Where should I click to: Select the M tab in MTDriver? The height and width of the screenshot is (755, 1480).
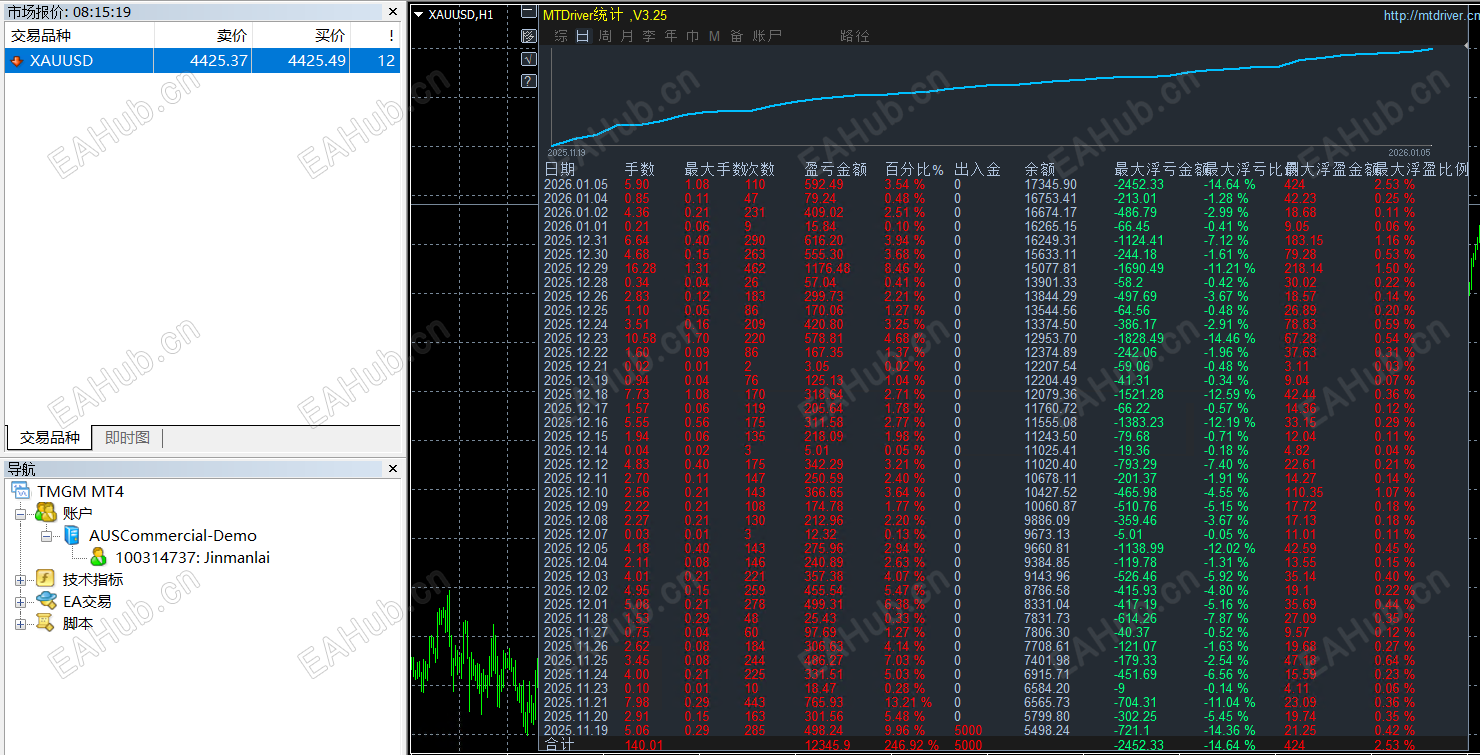point(714,36)
